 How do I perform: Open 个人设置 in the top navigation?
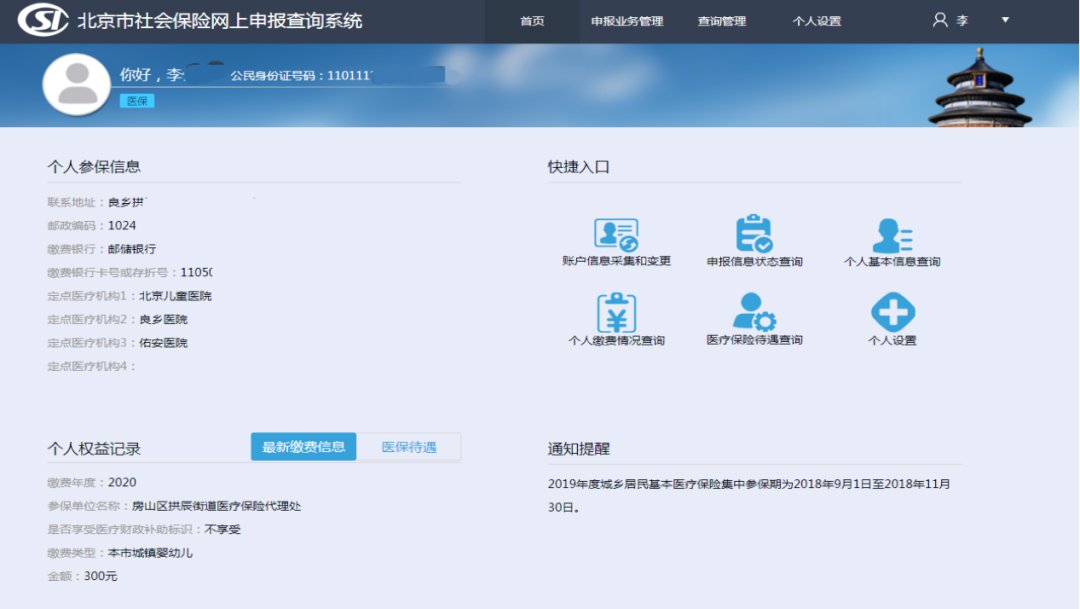(x=816, y=21)
